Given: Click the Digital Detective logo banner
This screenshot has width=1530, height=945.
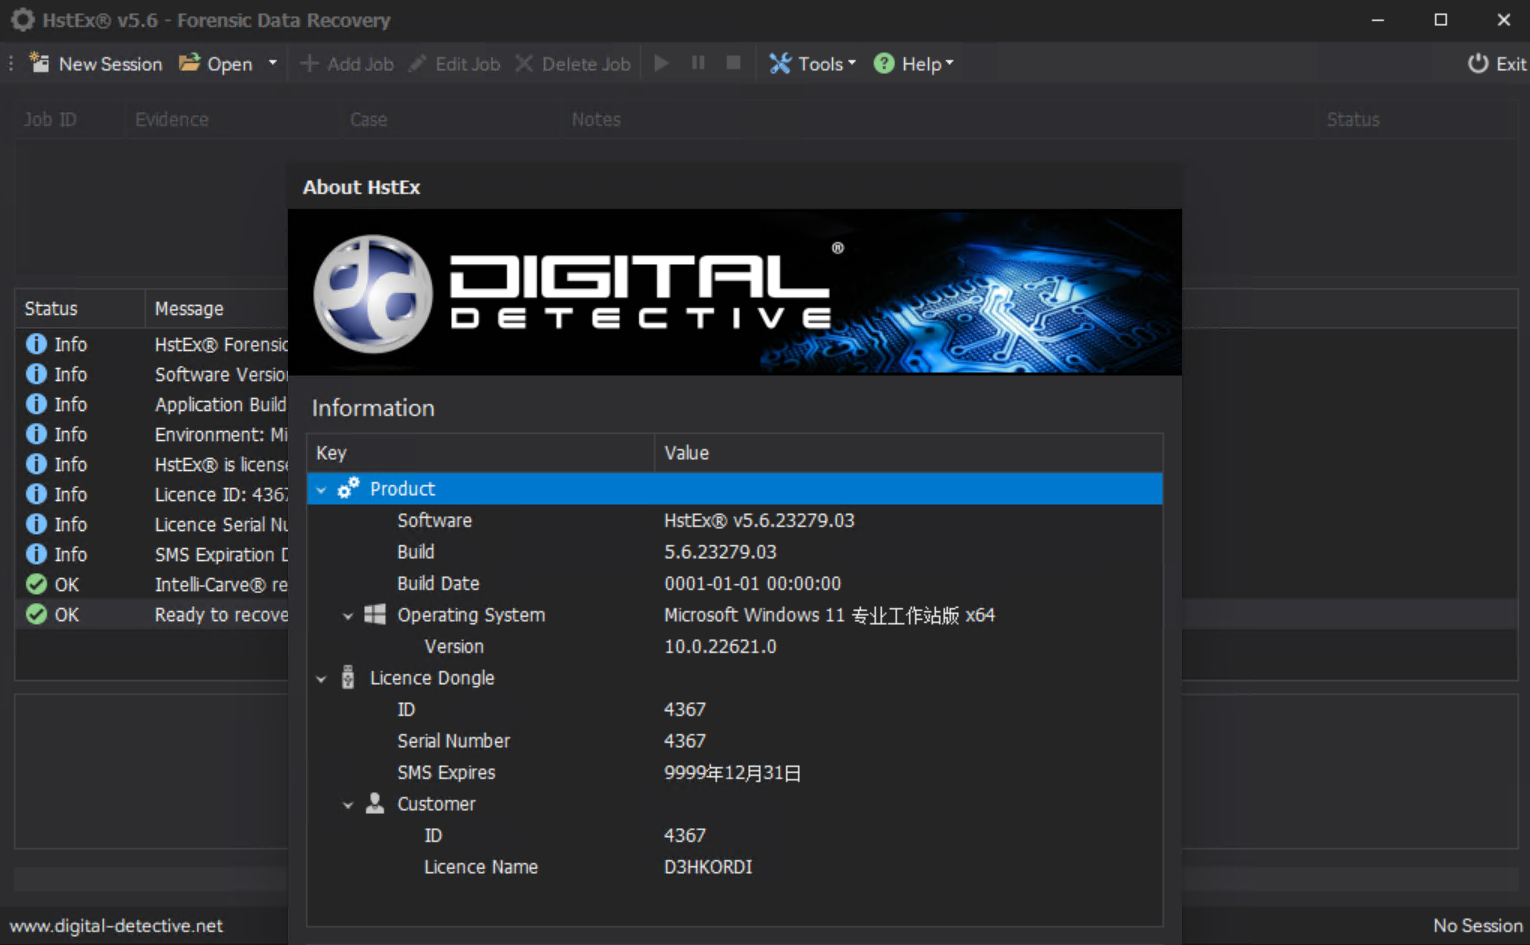Looking at the screenshot, I should click(x=735, y=292).
